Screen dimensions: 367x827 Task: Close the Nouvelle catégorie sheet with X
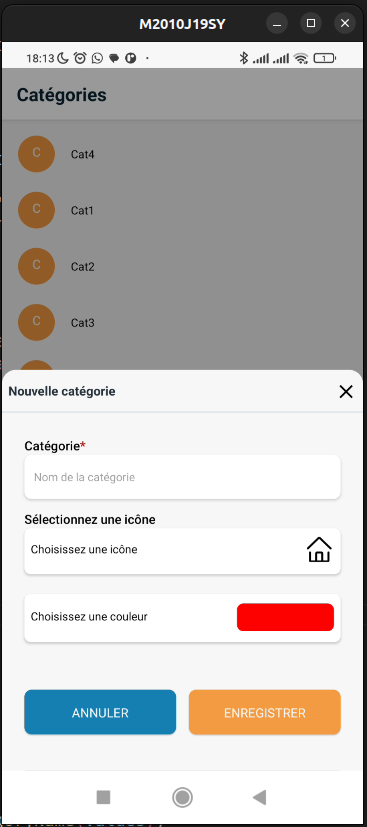click(346, 391)
